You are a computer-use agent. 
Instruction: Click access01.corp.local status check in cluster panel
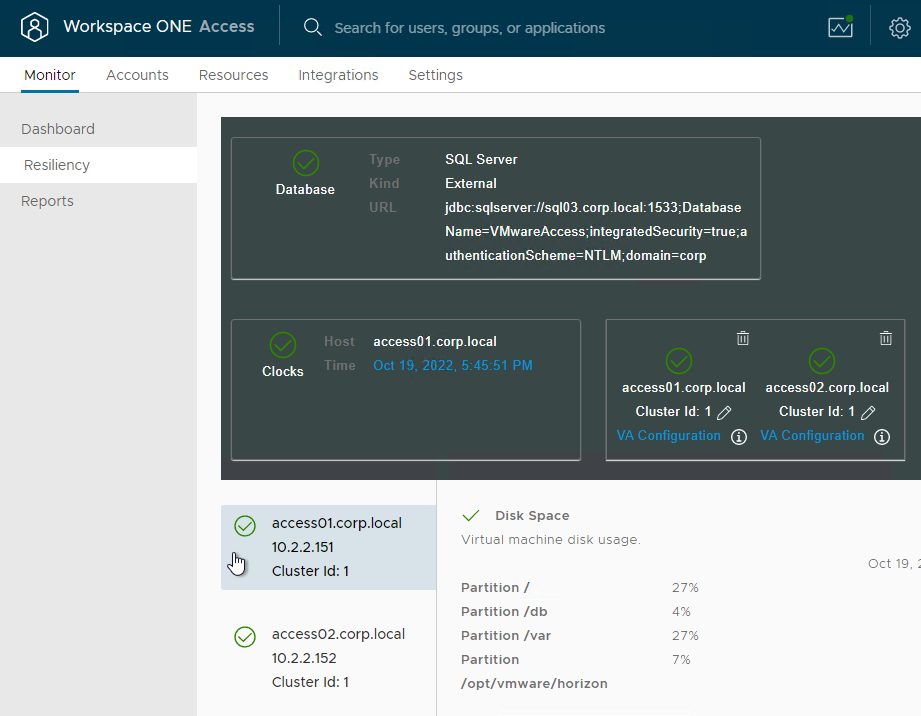[x=679, y=361]
